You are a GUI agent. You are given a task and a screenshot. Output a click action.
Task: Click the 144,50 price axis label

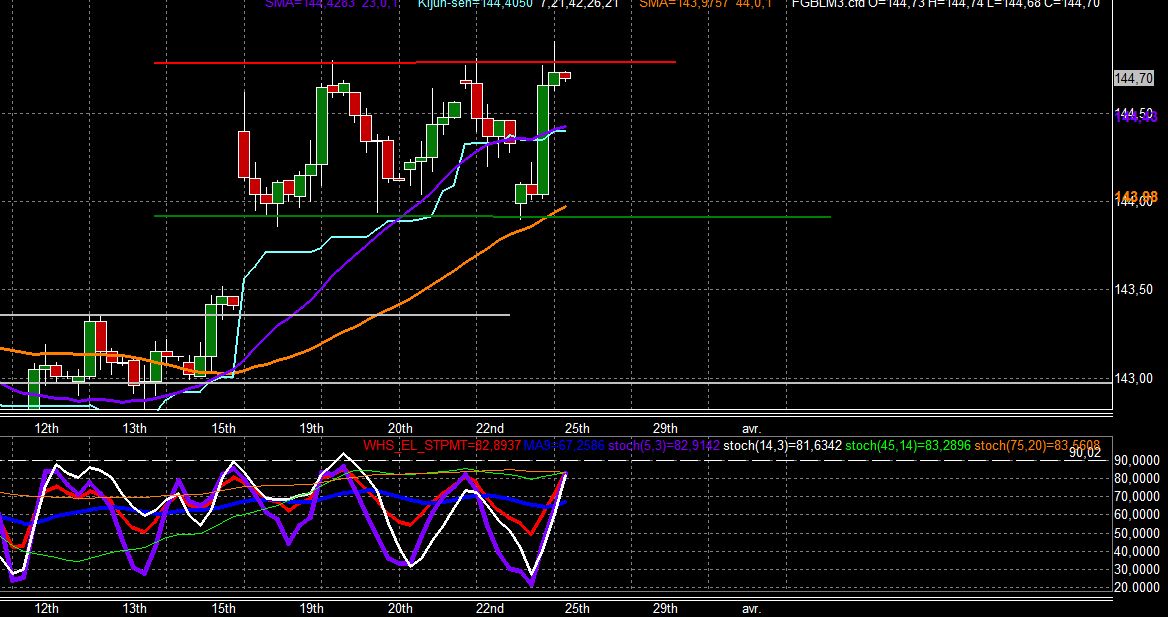1135,114
